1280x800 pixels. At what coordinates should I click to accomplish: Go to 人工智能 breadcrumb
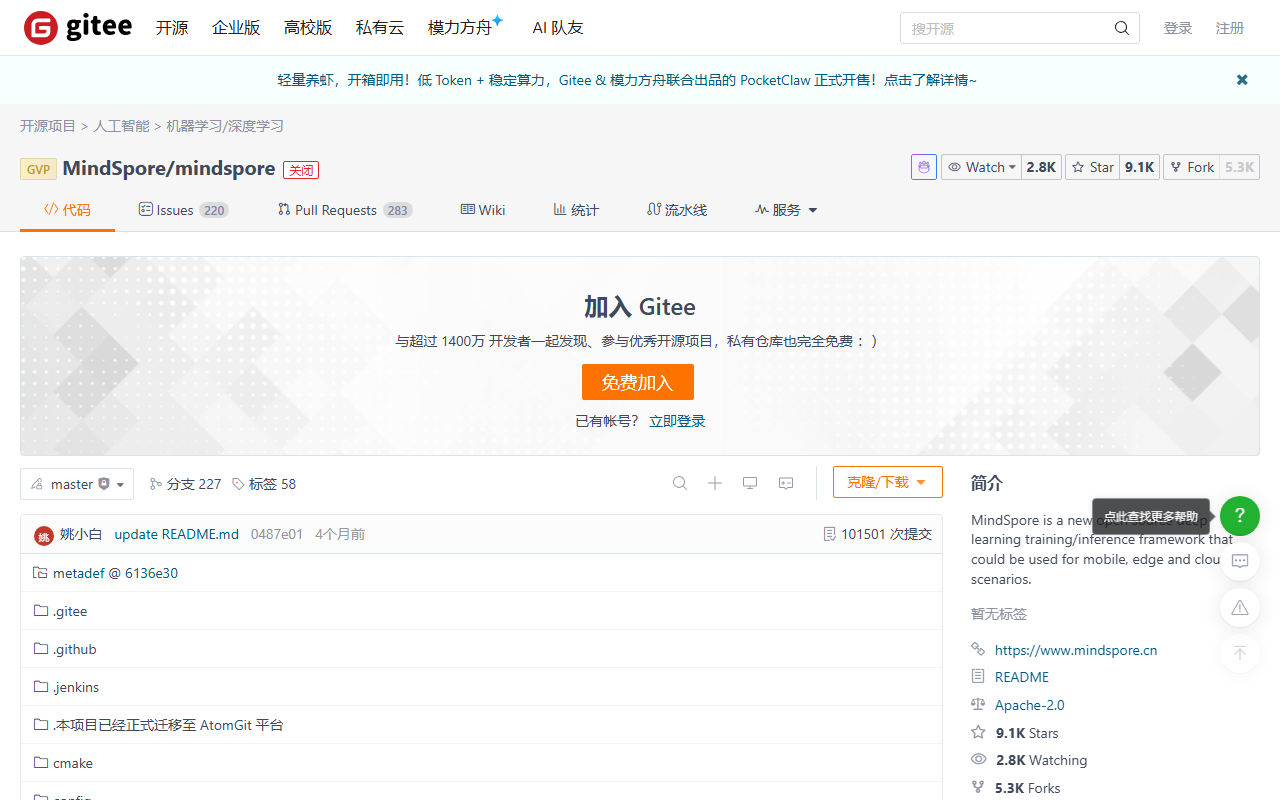click(121, 126)
